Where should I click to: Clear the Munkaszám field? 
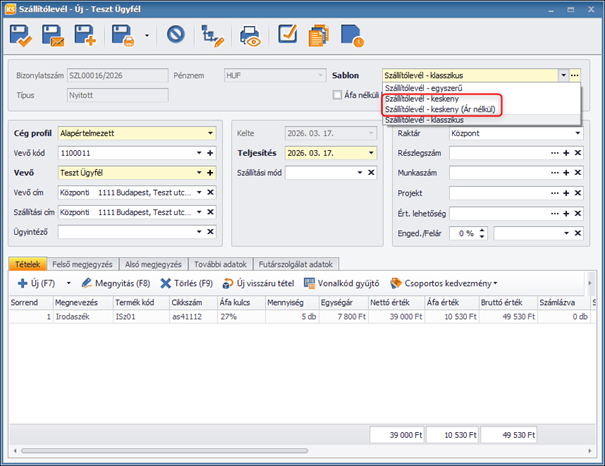[578, 172]
